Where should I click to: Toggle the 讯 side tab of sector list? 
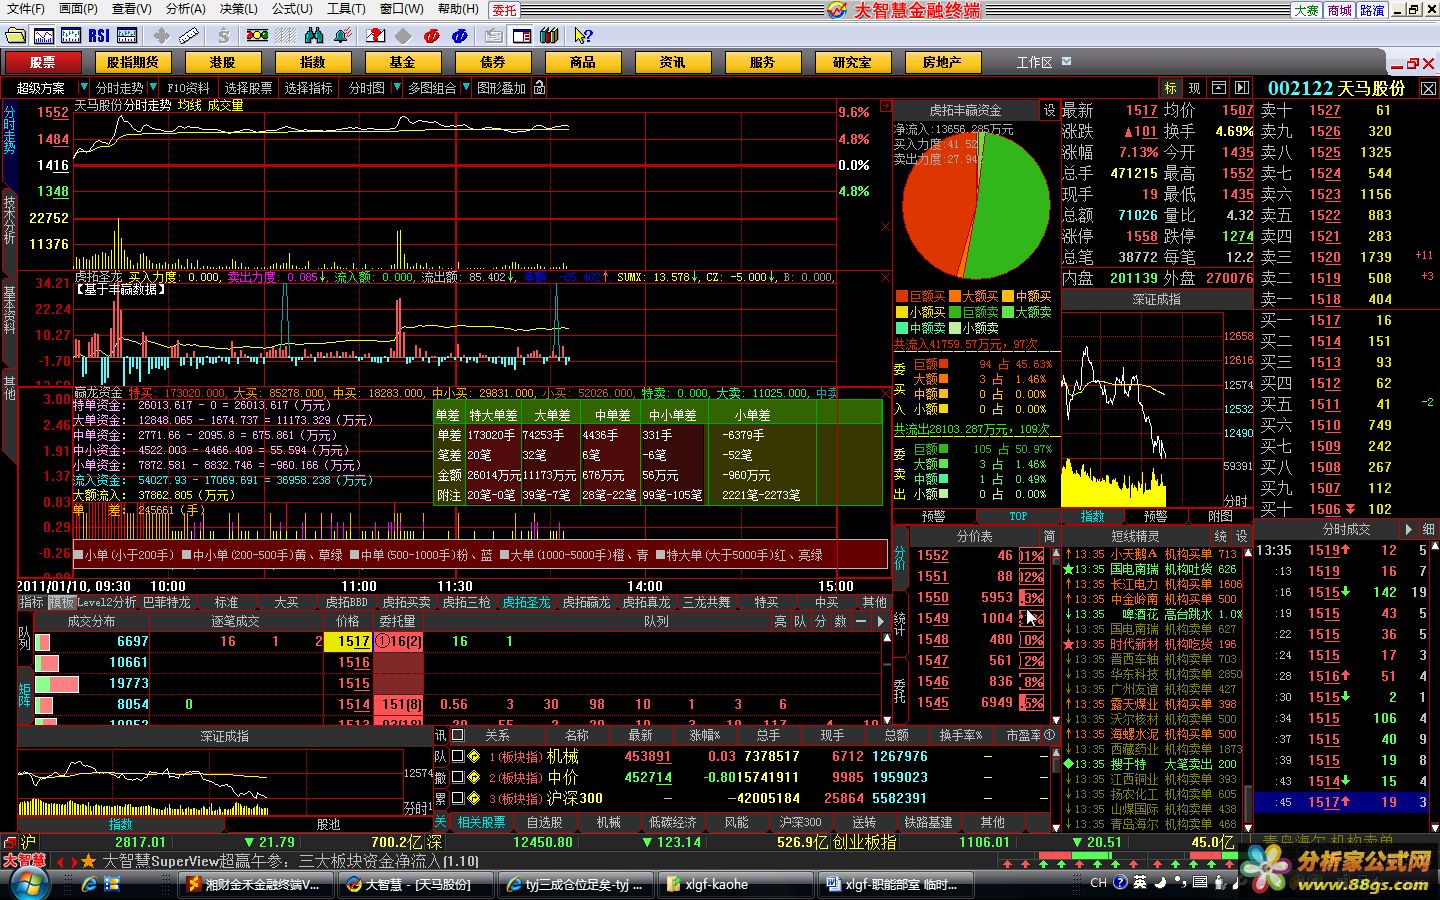440,735
